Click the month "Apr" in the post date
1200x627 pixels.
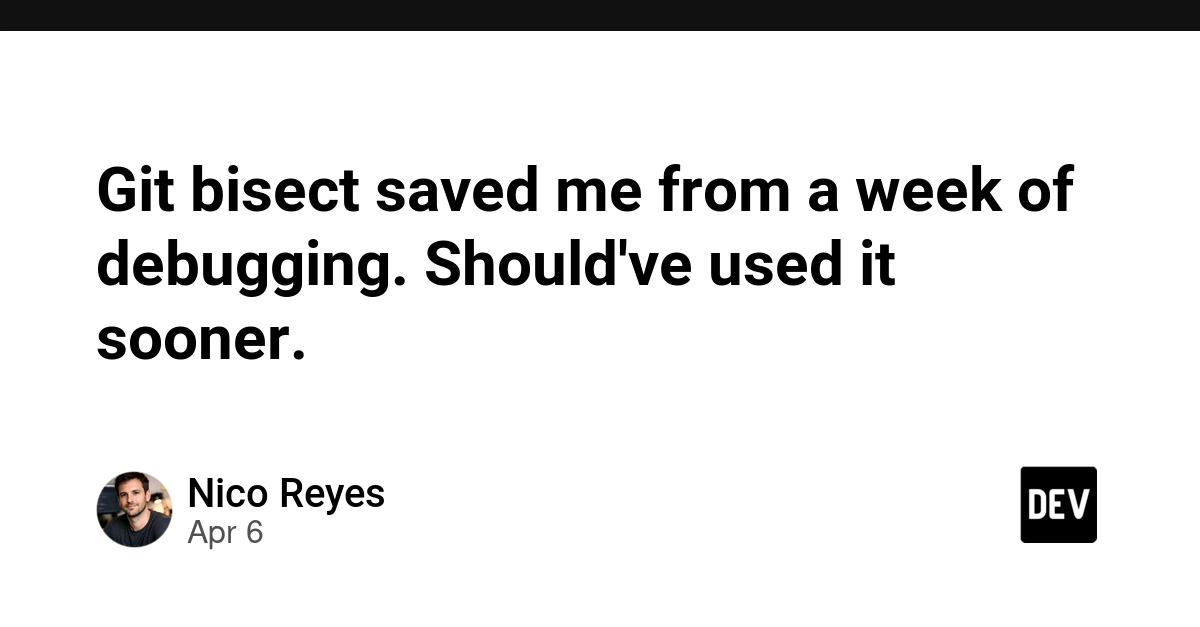[211, 533]
